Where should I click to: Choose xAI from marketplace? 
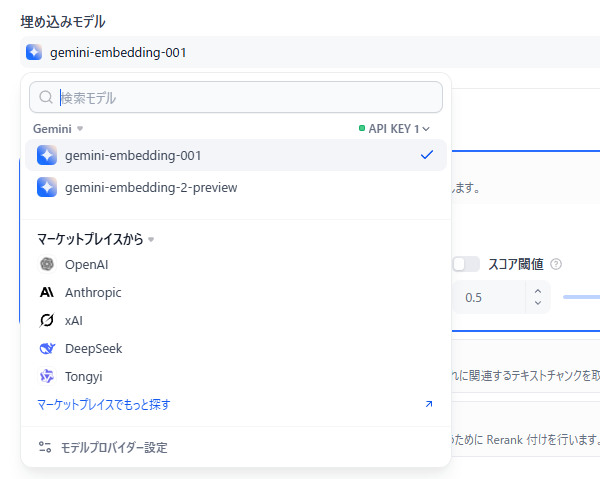236,320
